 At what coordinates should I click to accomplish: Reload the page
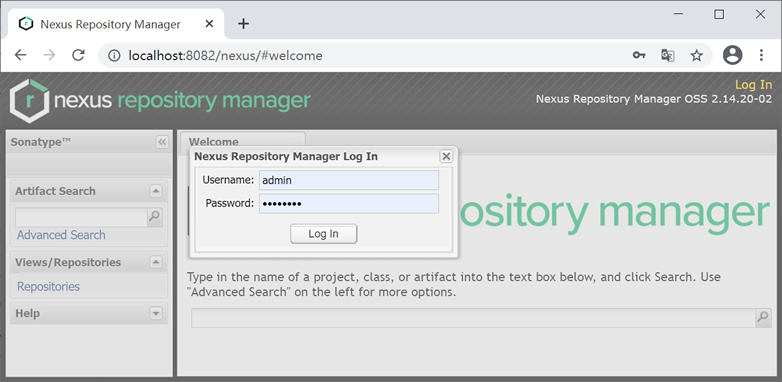pos(78,55)
